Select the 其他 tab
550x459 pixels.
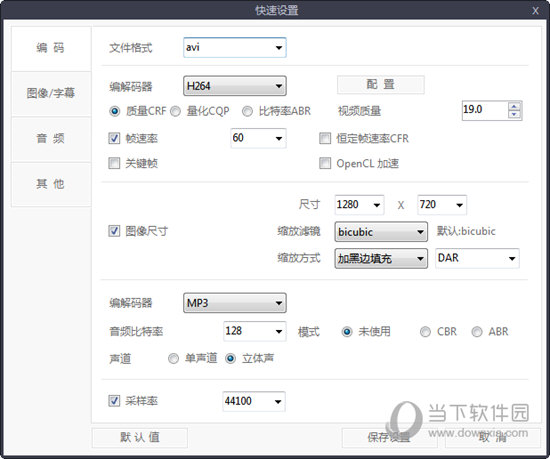pyautogui.click(x=51, y=184)
